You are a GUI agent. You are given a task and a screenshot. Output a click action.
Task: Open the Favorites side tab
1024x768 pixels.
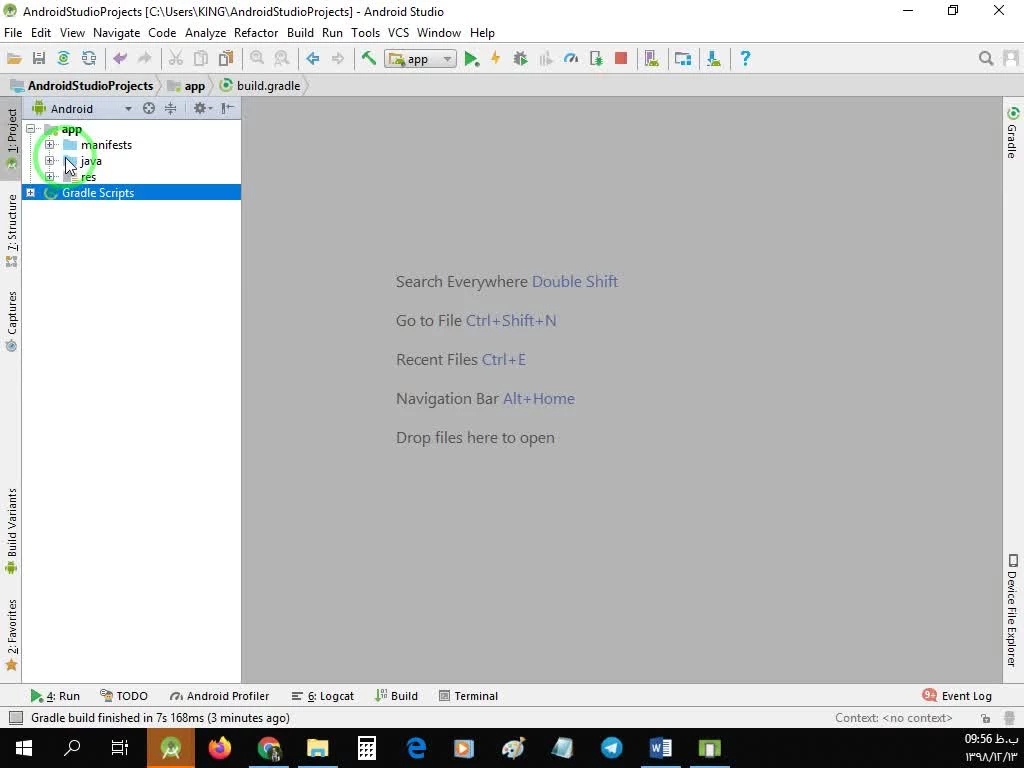point(12,635)
